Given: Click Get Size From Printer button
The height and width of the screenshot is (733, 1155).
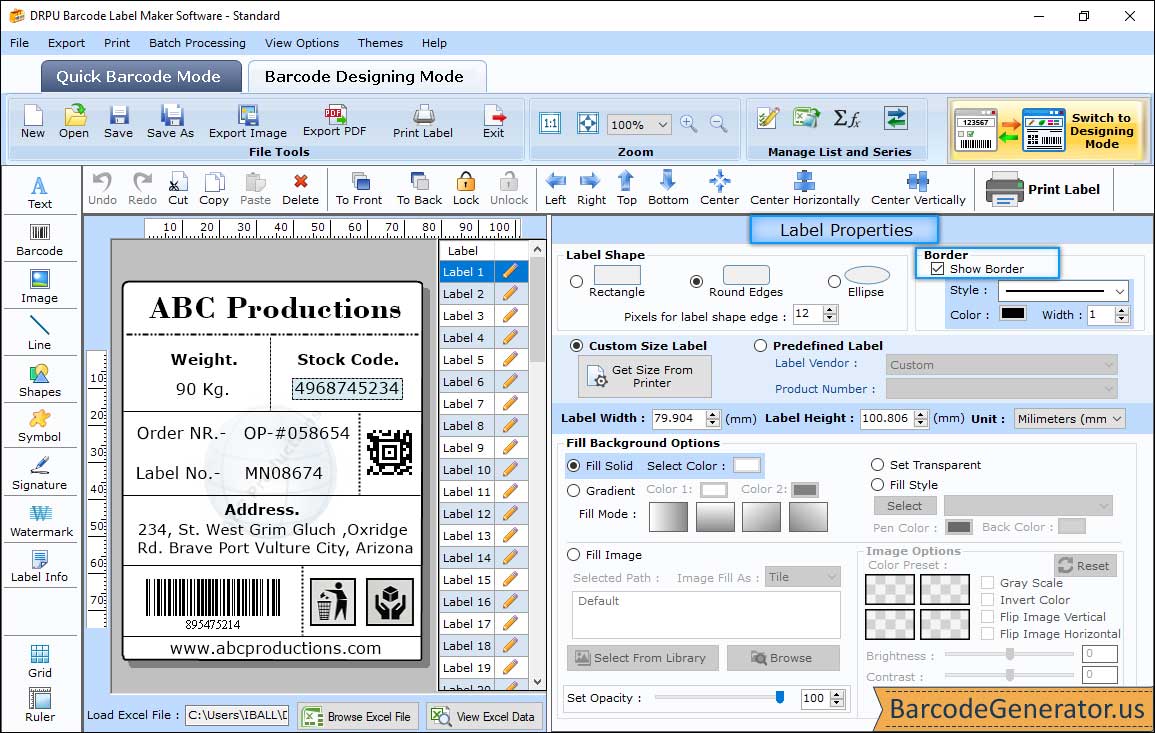Looking at the screenshot, I should click(645, 376).
